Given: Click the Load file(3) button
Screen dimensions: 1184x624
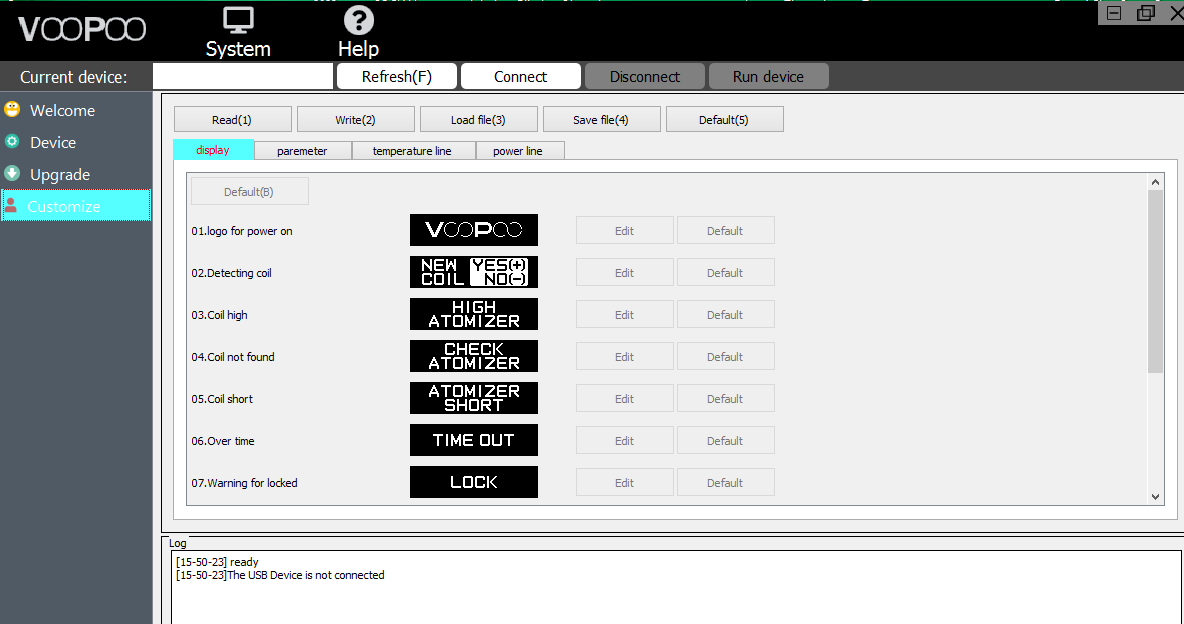Looking at the screenshot, I should click(x=478, y=119).
